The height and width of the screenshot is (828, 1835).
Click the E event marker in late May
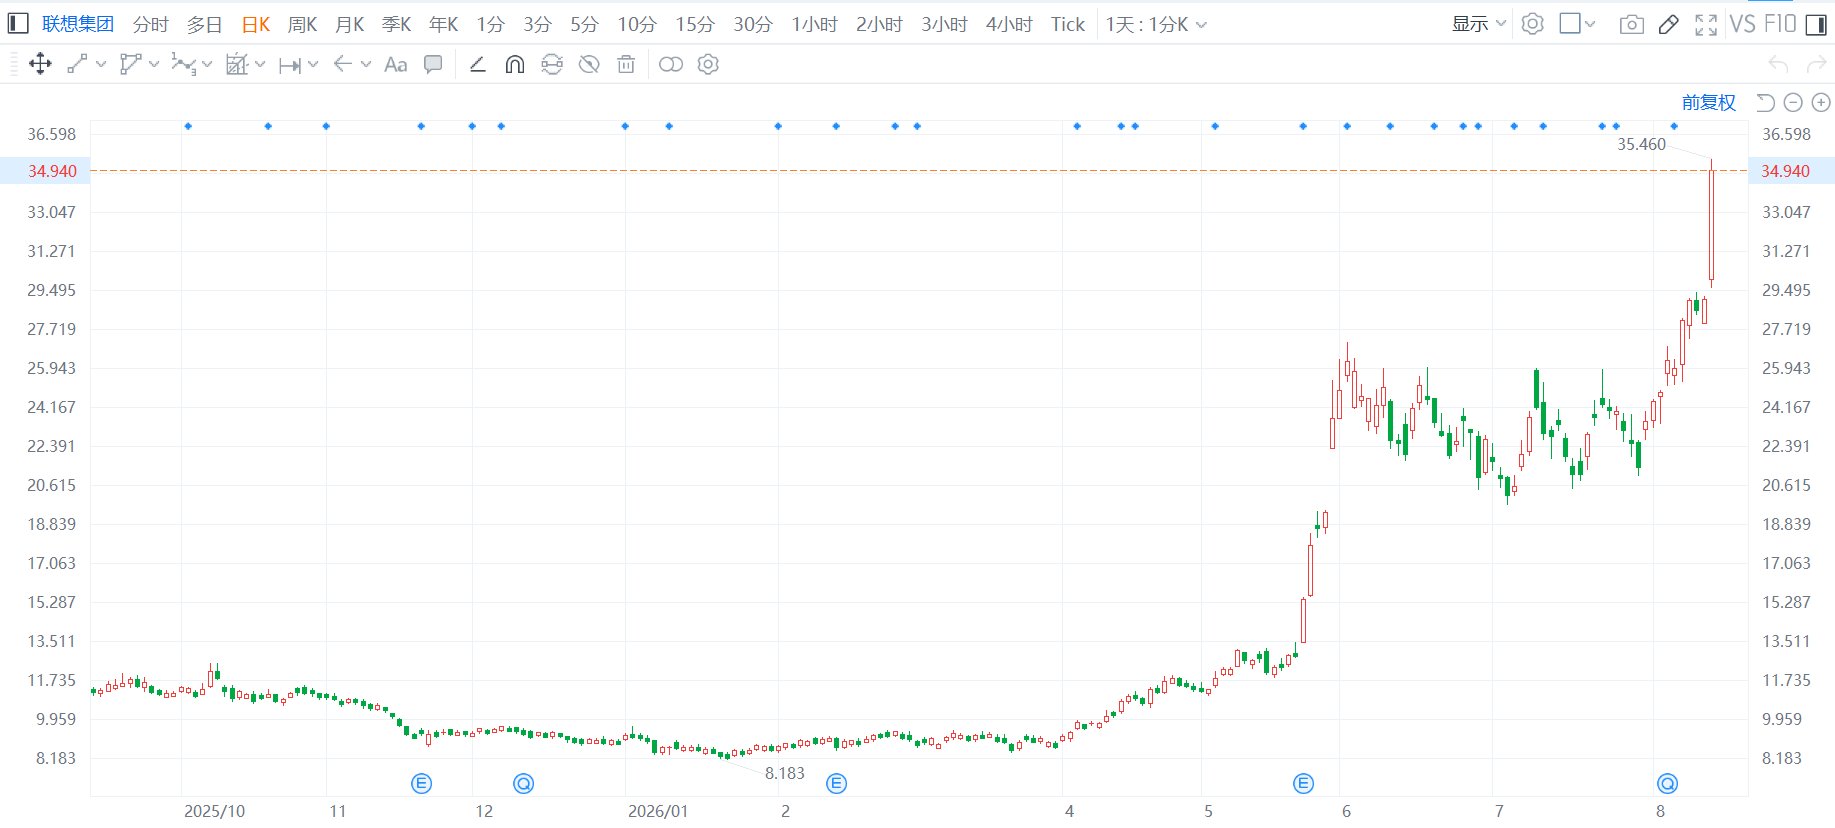point(1303,784)
